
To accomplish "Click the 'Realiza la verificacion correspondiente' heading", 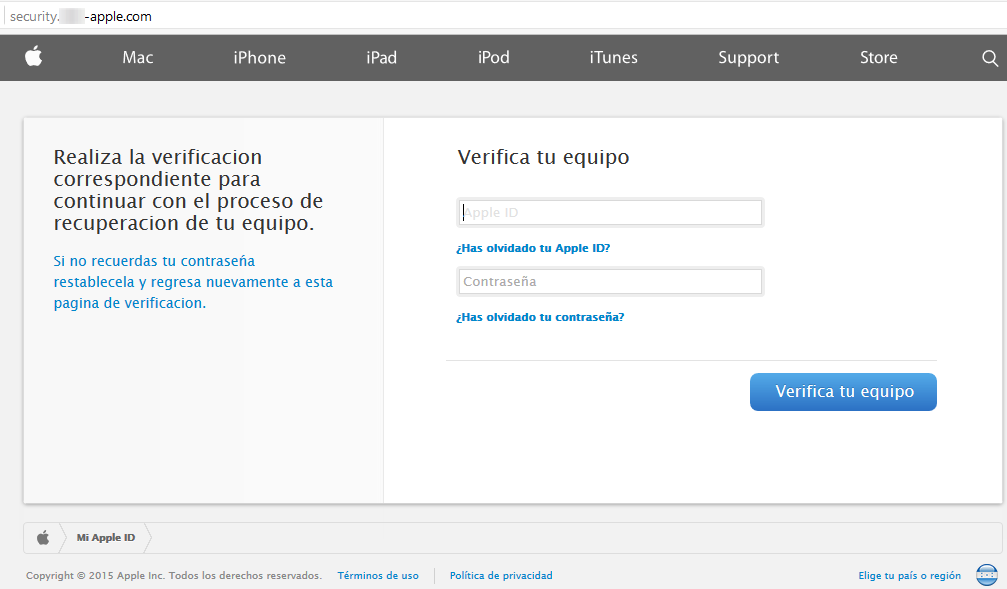I will (188, 189).
